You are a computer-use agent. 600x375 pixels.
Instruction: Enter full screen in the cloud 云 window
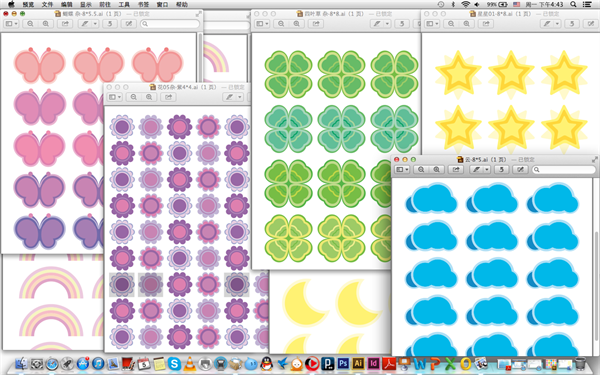(595, 160)
